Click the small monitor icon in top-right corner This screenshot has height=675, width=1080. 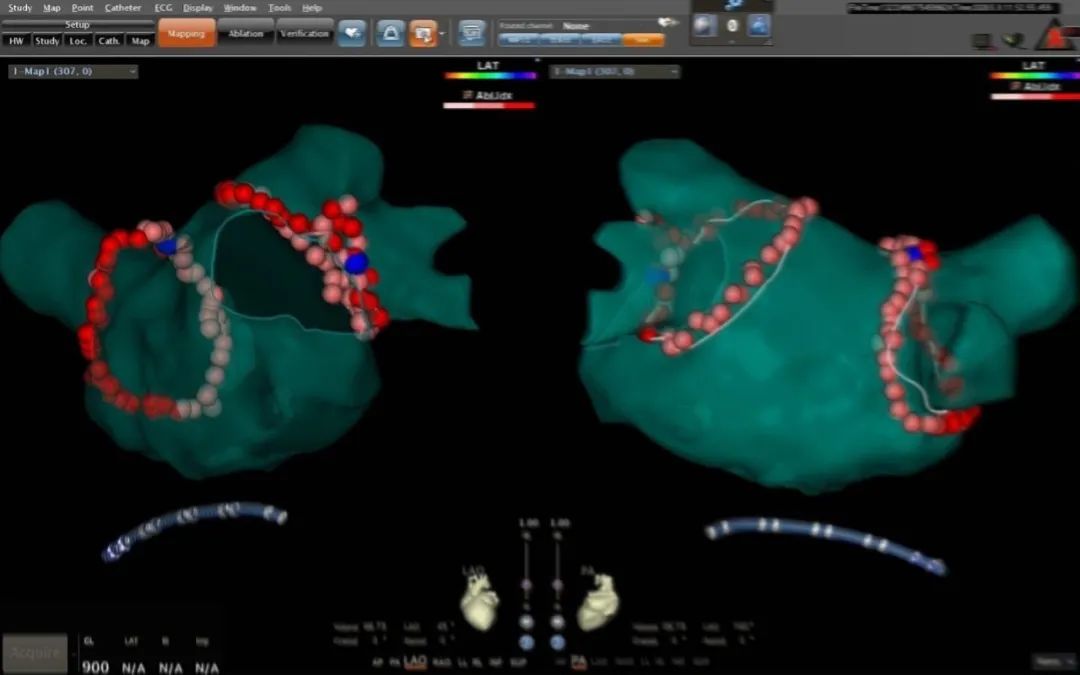click(x=982, y=41)
